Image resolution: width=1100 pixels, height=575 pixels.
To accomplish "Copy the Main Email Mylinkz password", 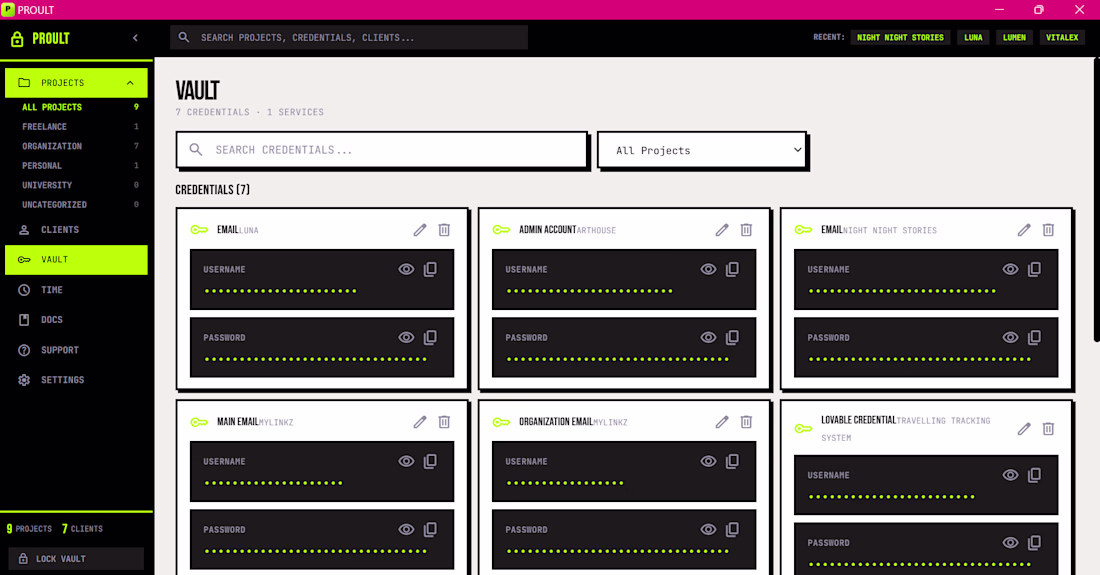I will pyautogui.click(x=430, y=529).
